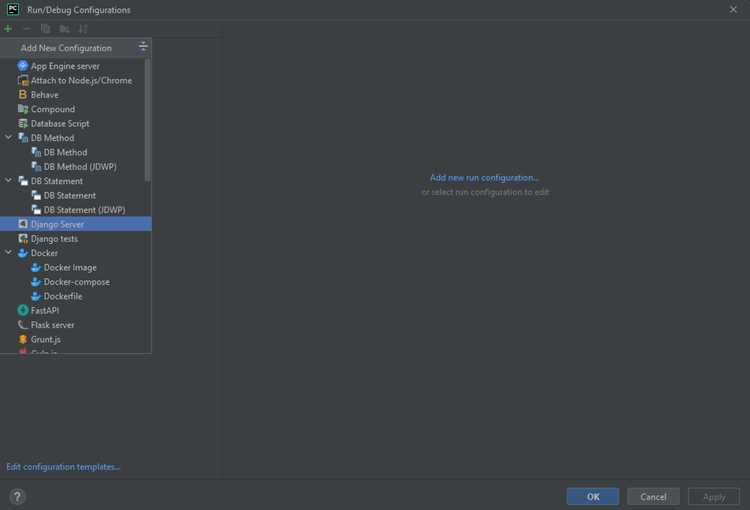The image size is (750, 510).
Task: Click the Django Server icon
Action: (22, 223)
